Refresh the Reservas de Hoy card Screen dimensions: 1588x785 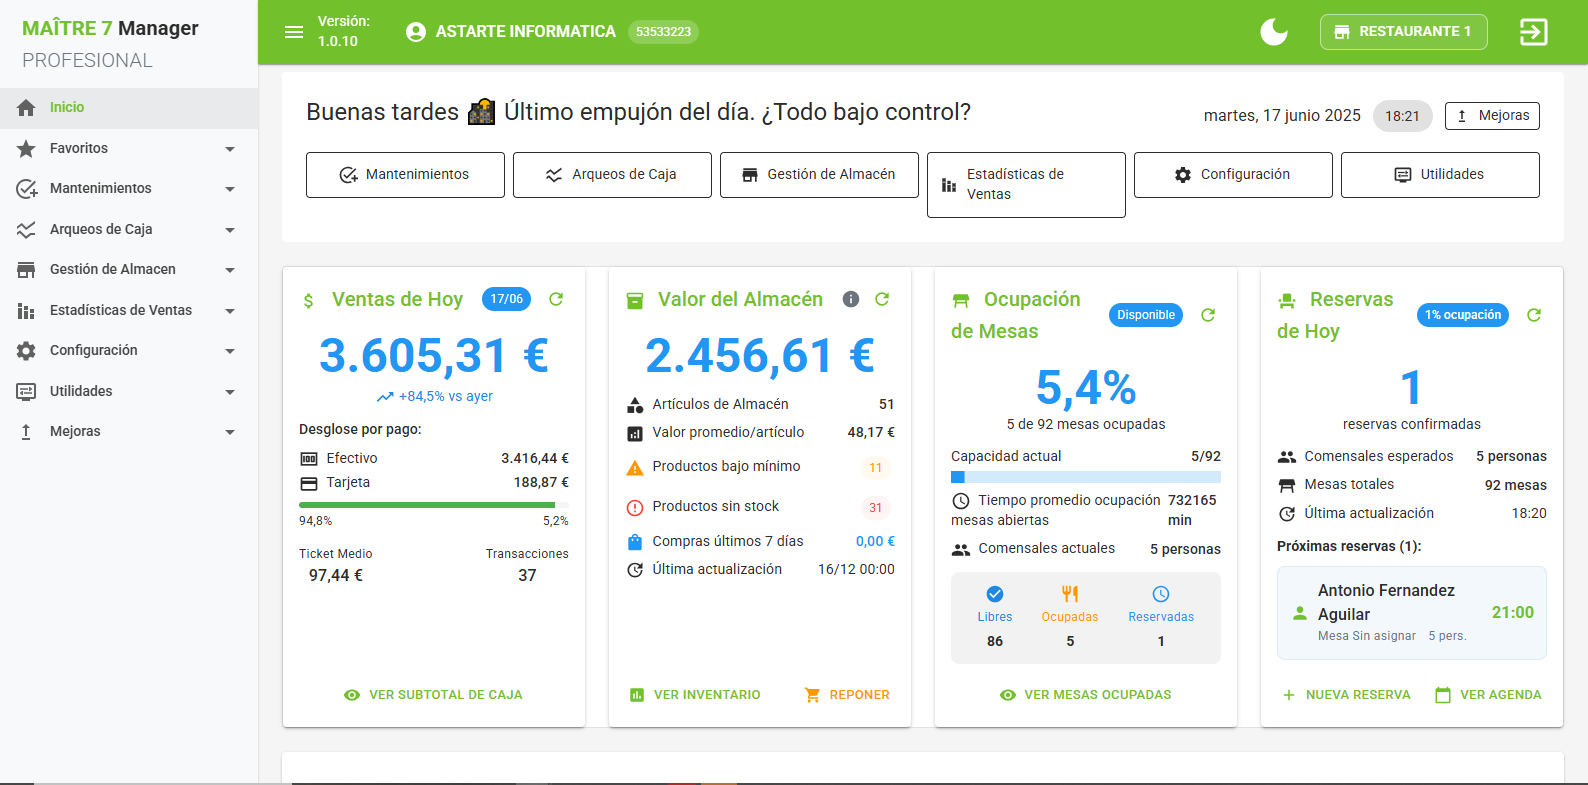[1534, 315]
